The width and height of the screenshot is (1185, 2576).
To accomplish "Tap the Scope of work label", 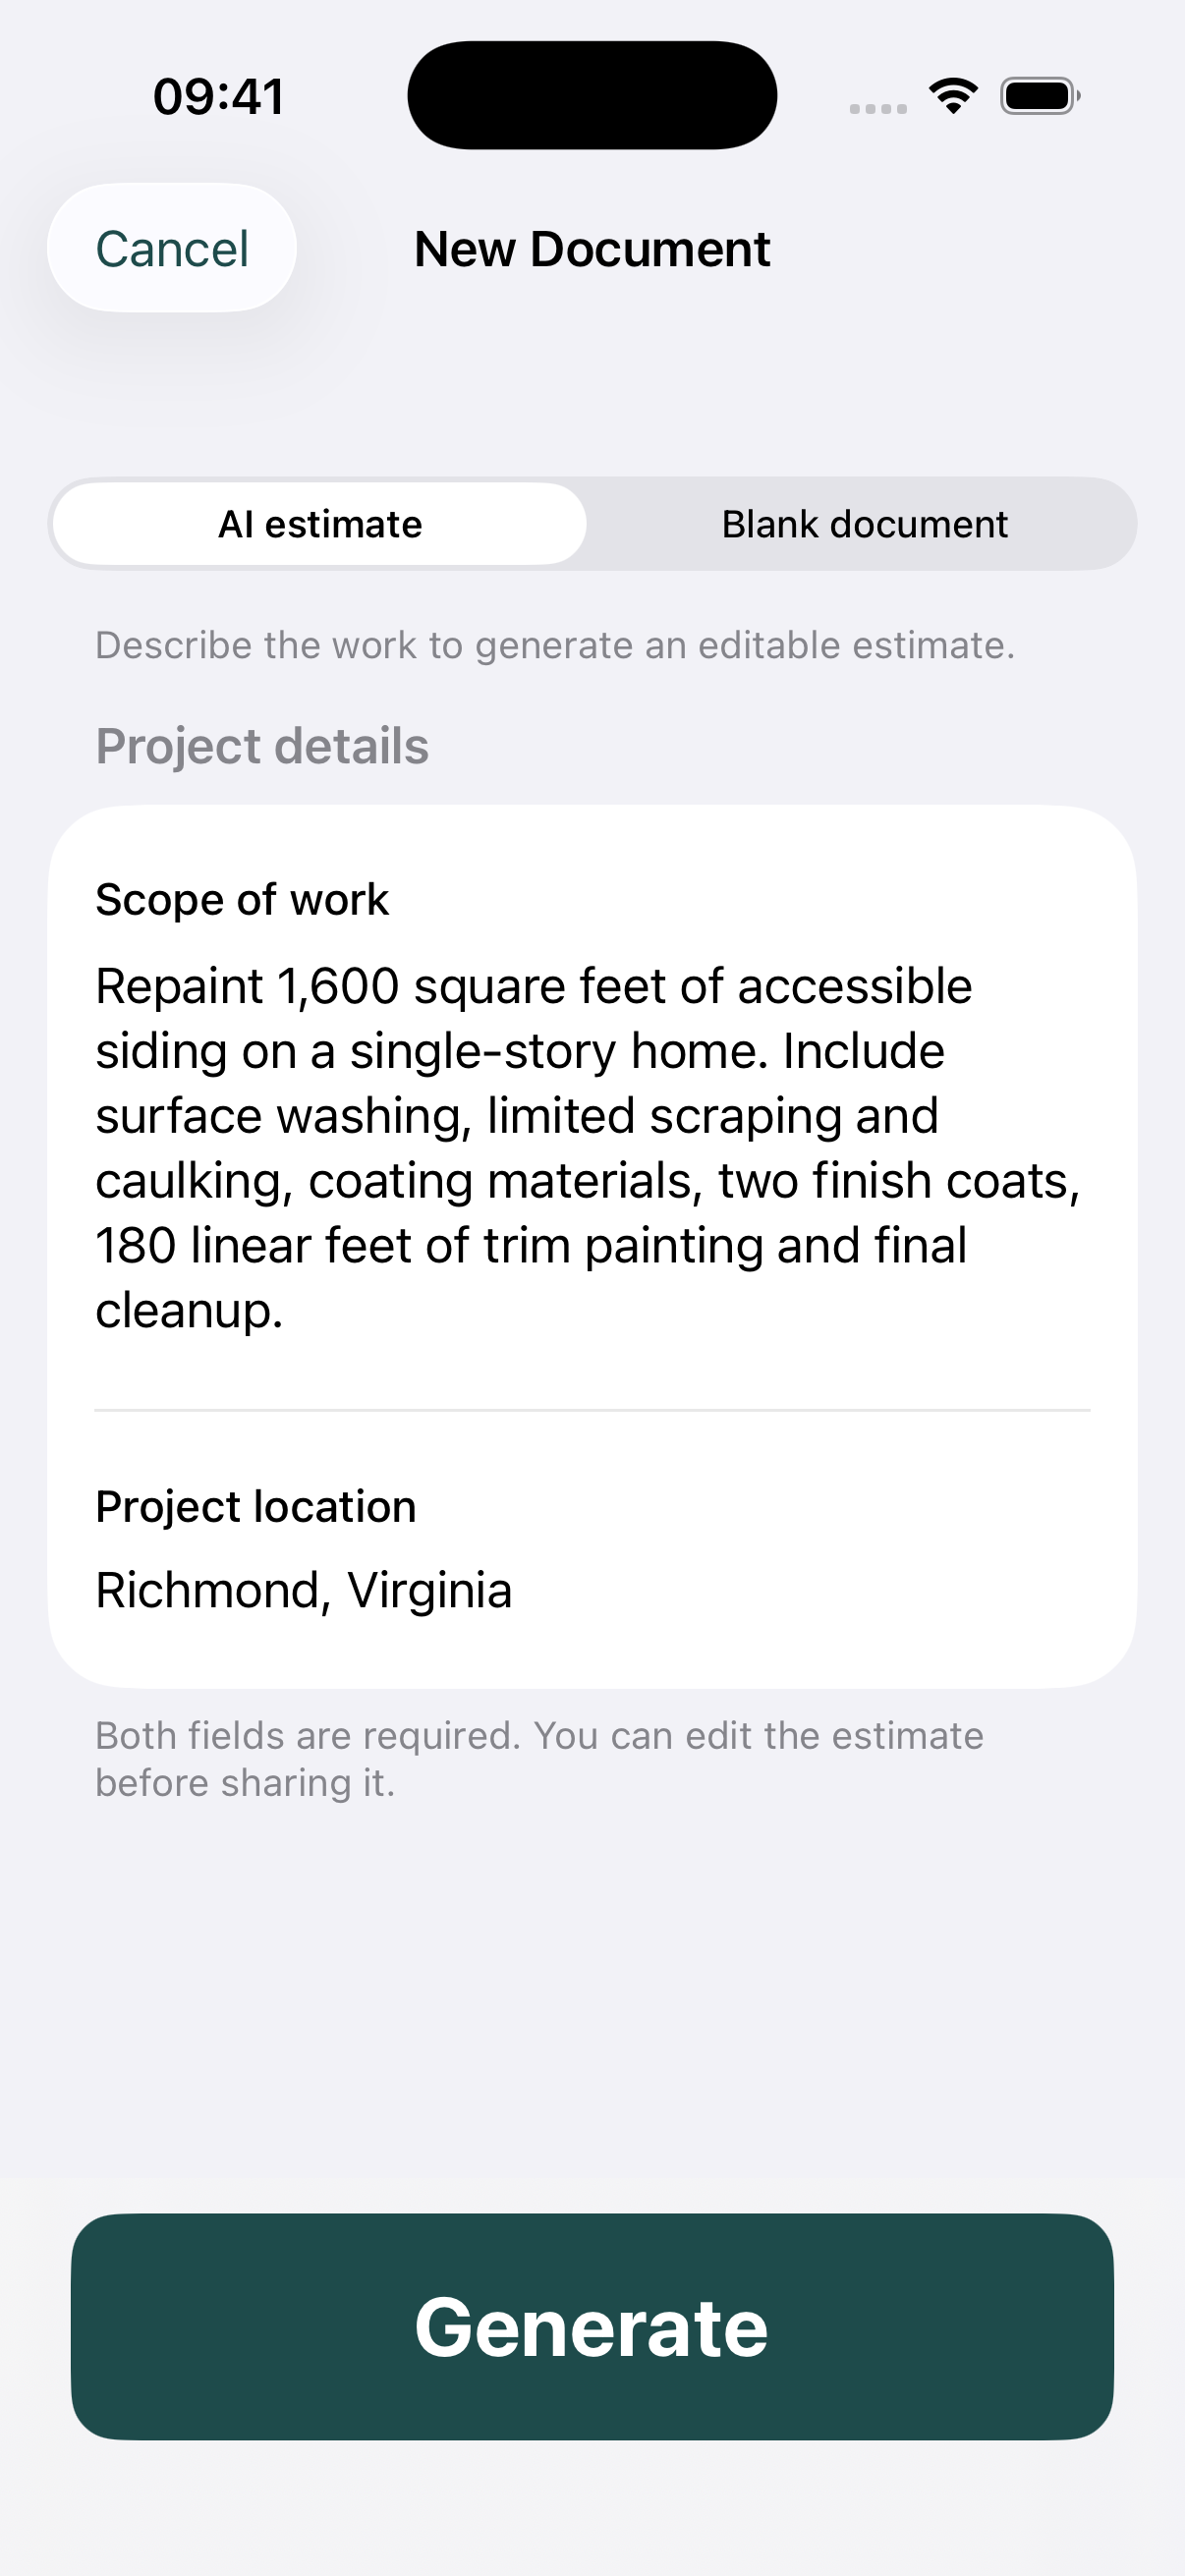I will [x=242, y=899].
